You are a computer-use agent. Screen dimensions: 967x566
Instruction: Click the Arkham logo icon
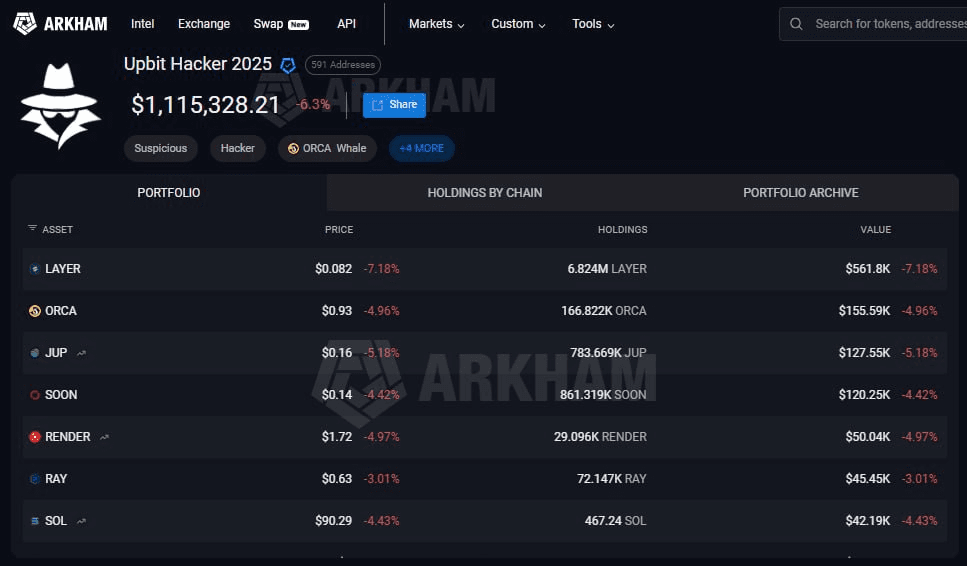pyautogui.click(x=25, y=23)
